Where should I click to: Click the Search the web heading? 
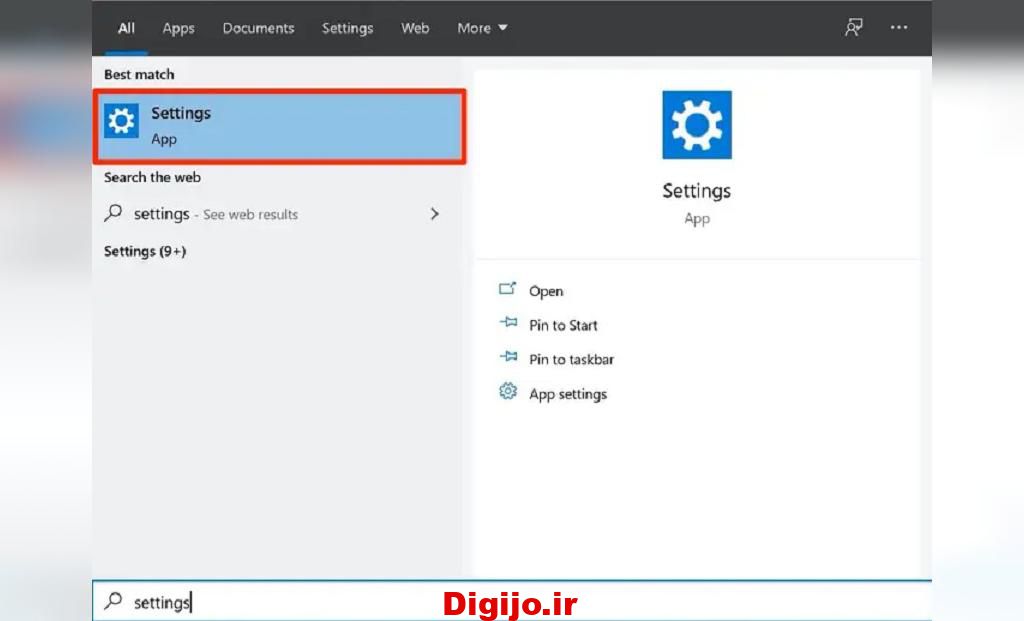click(x=152, y=177)
